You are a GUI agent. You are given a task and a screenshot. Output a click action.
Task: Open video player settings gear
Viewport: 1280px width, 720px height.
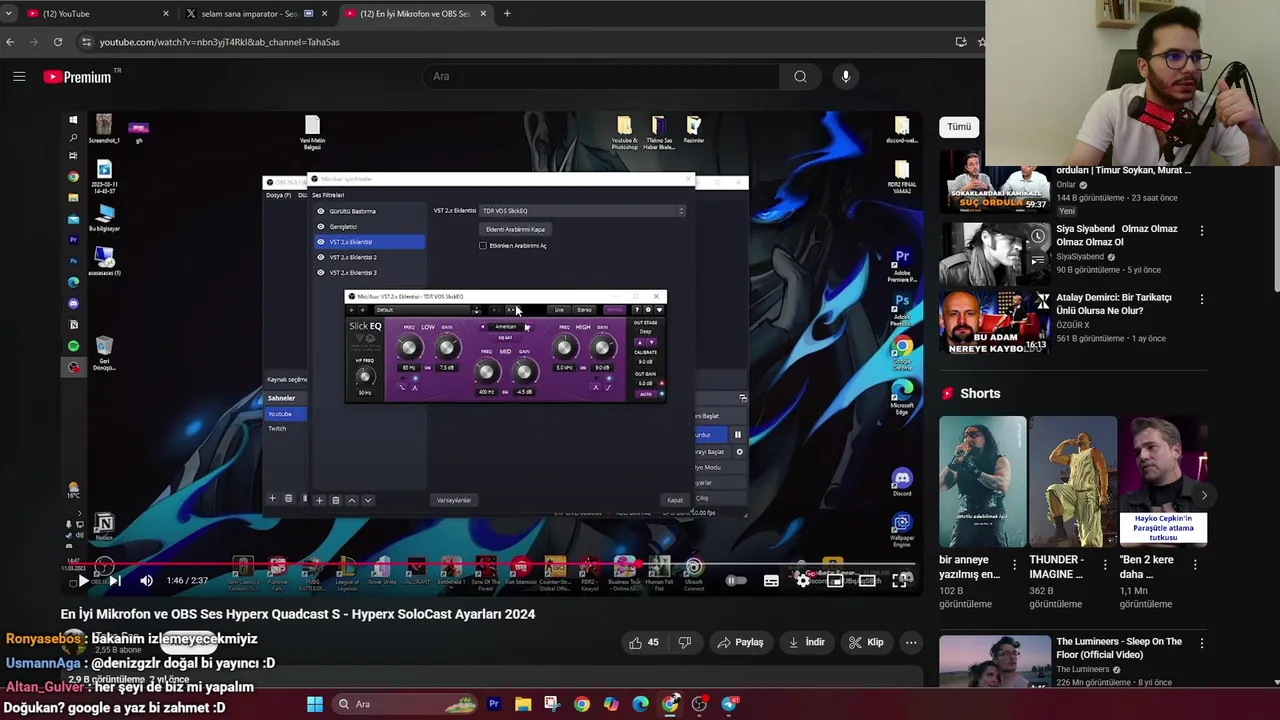[803, 580]
